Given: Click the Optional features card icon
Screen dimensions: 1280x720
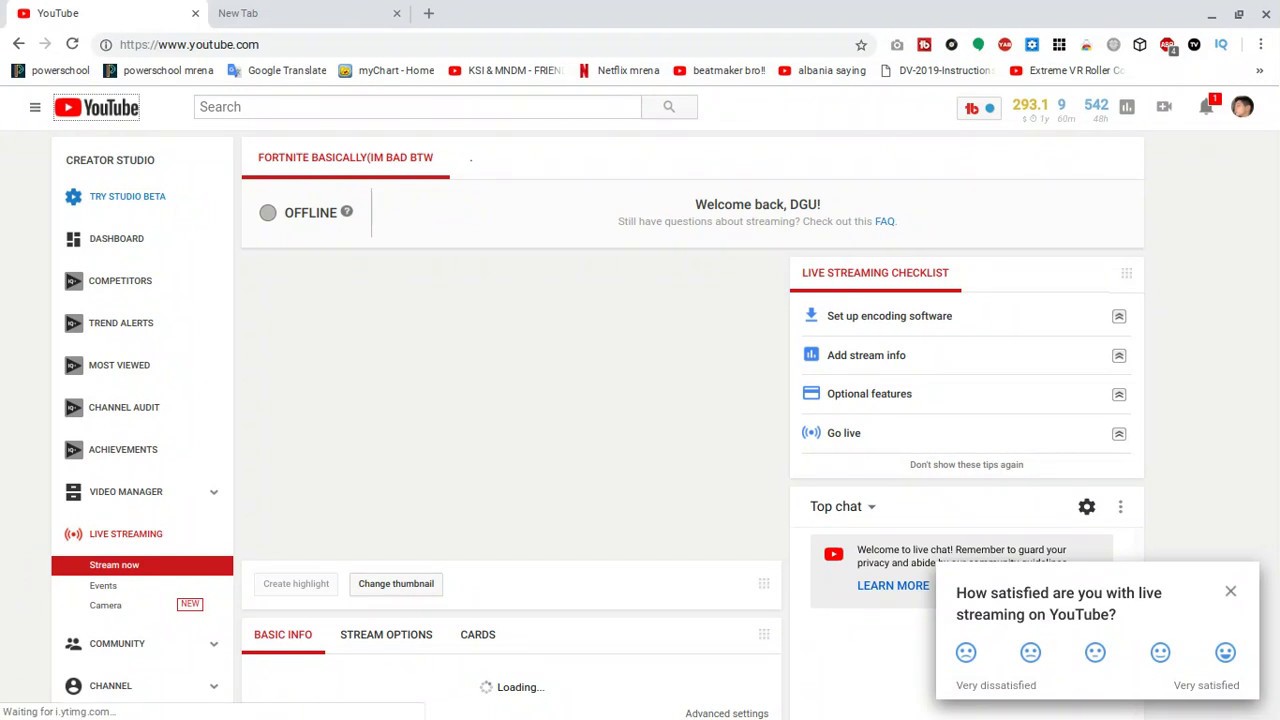Looking at the screenshot, I should pyautogui.click(x=811, y=393).
